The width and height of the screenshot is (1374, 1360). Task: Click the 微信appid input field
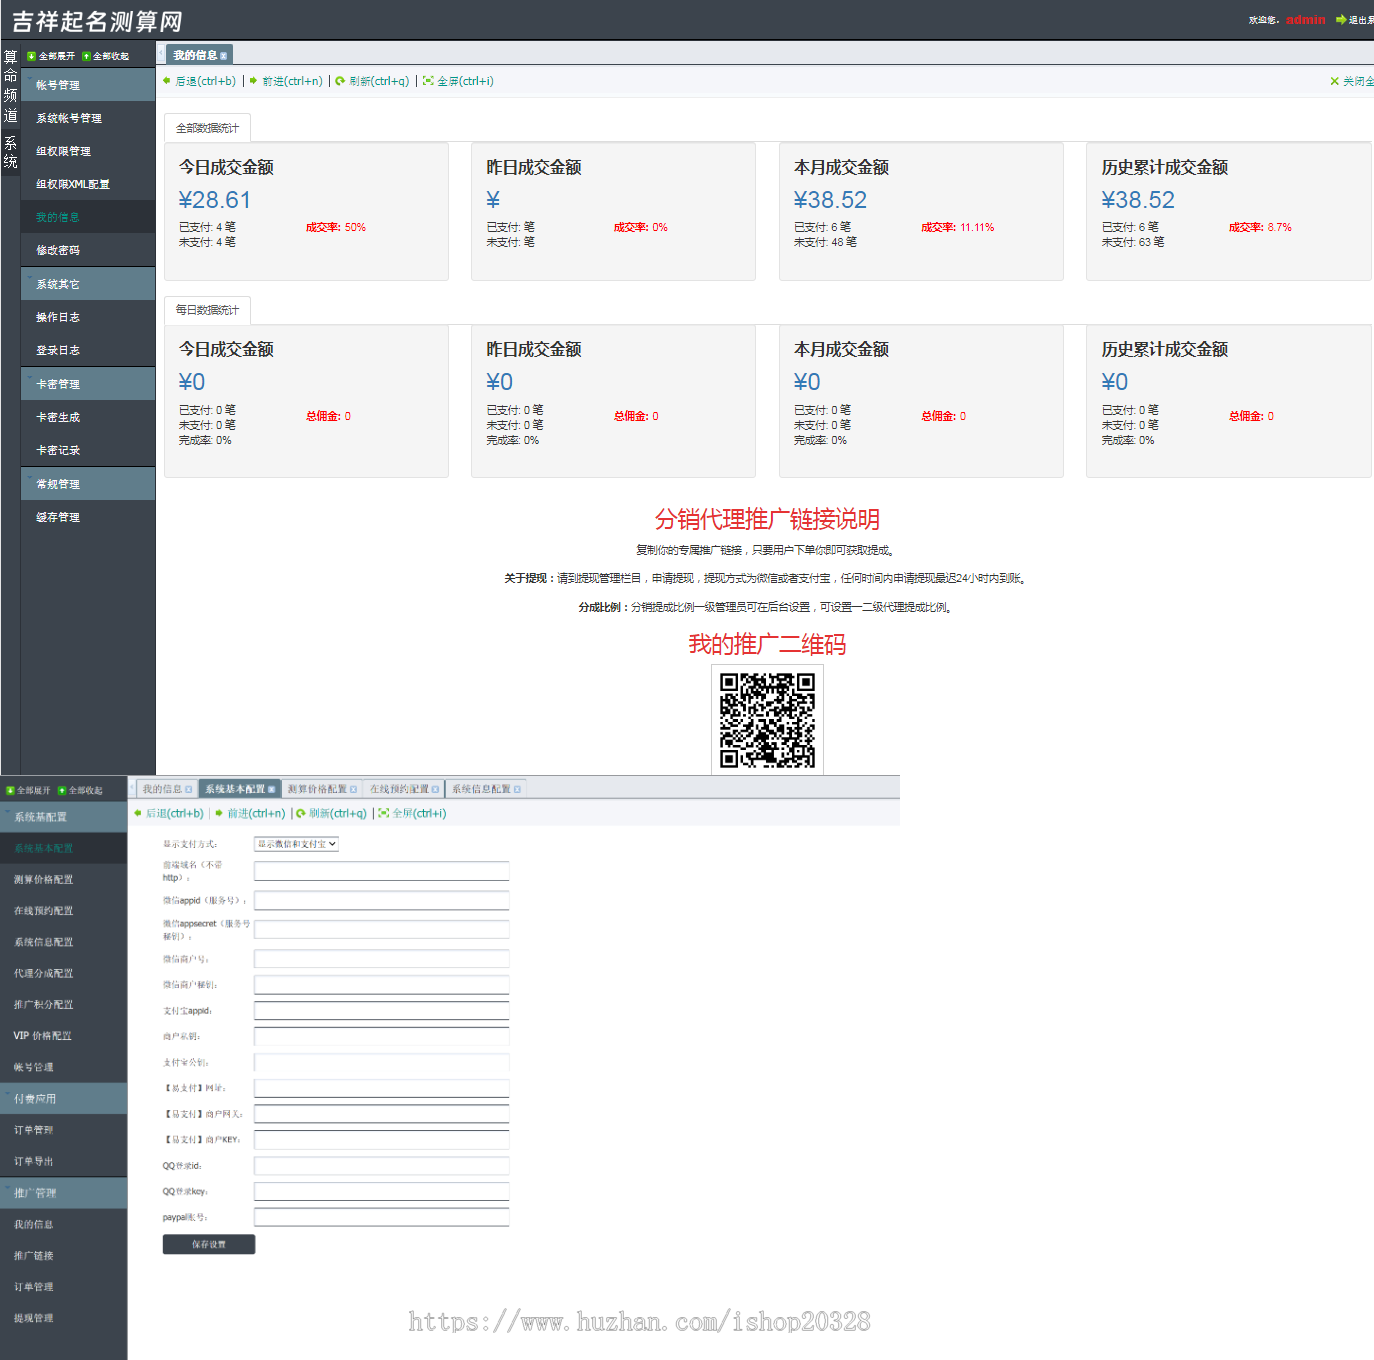[x=382, y=900]
